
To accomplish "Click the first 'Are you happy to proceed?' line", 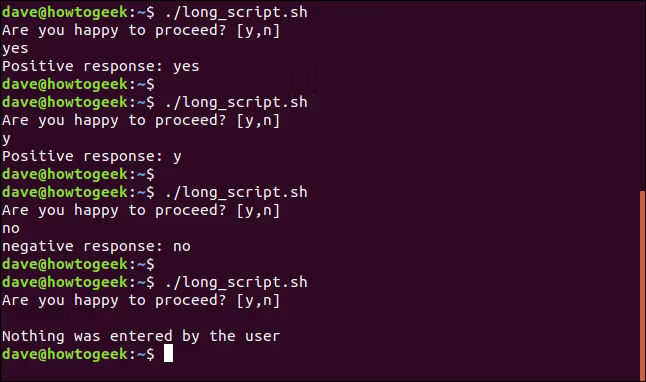I will pyautogui.click(x=141, y=30).
